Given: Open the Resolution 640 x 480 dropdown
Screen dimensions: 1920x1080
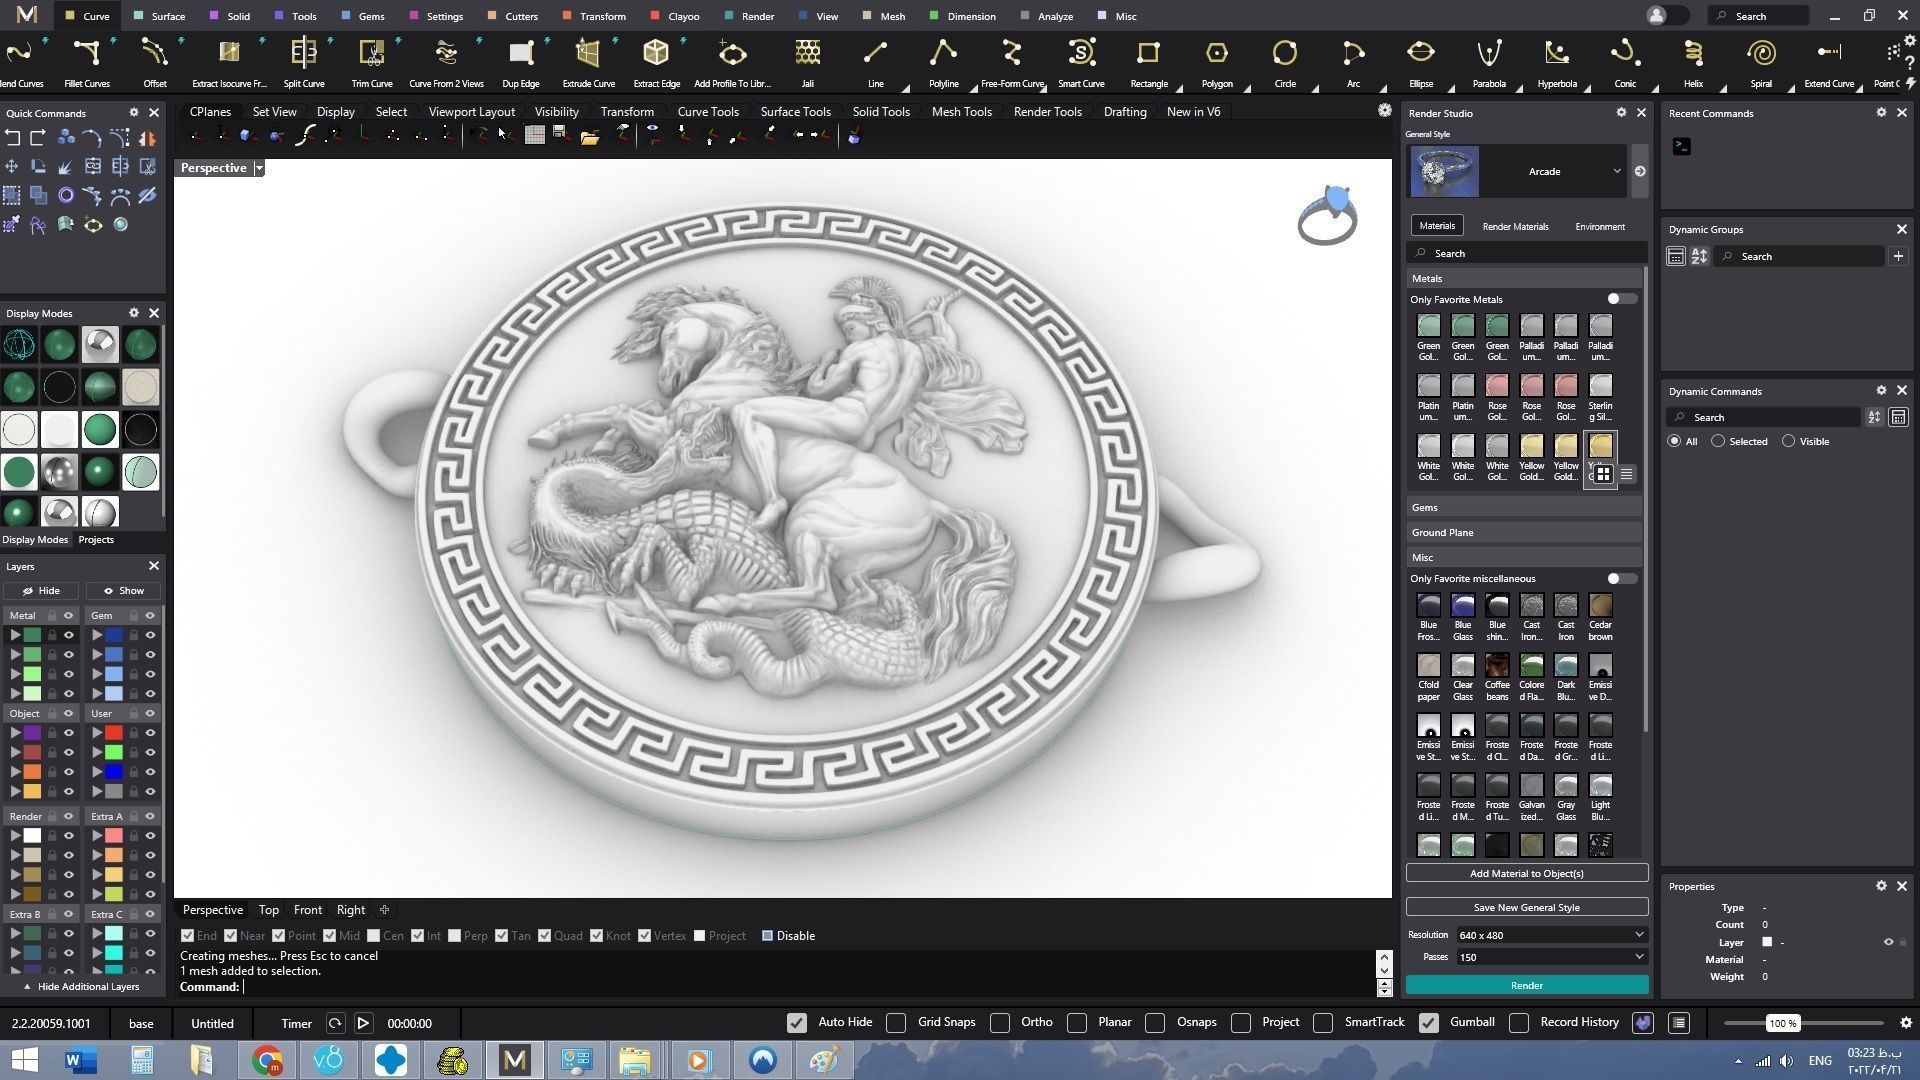Looking at the screenshot, I should tap(1550, 935).
